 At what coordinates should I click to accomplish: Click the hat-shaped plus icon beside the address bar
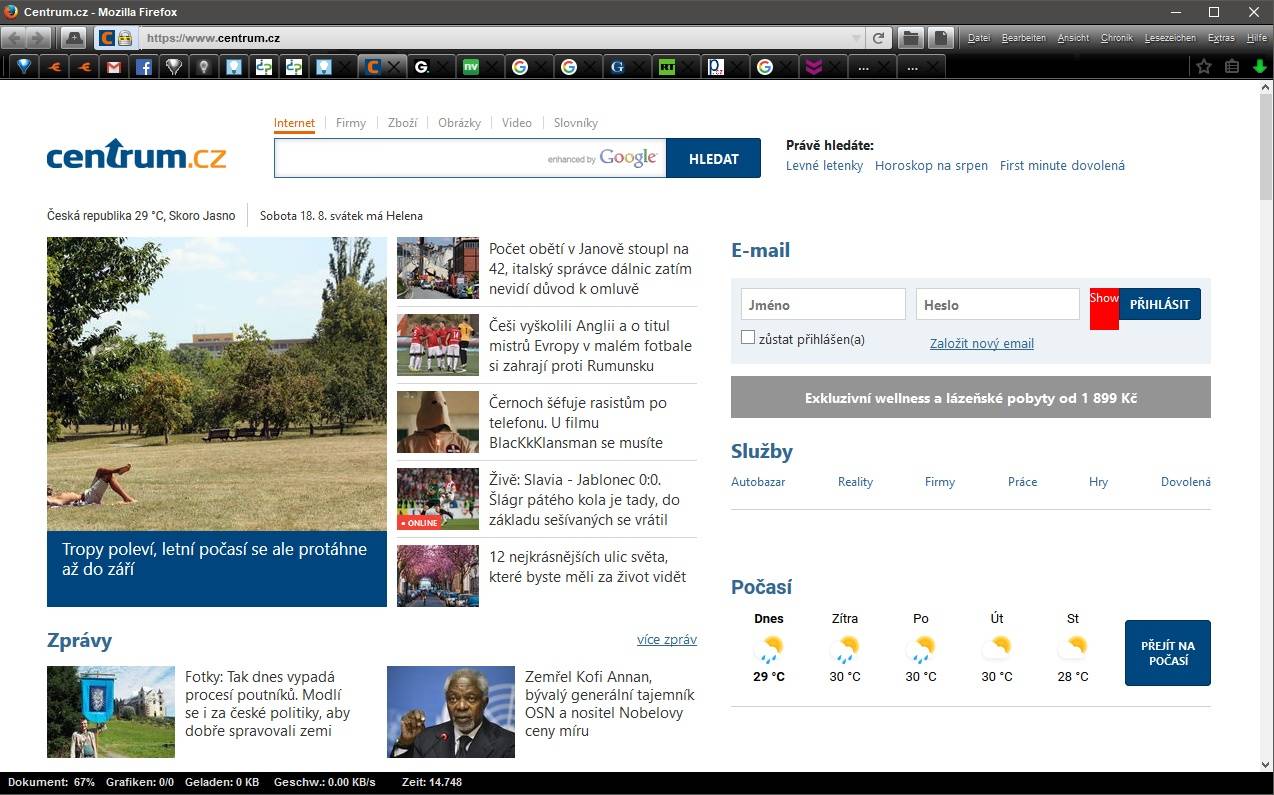[73, 39]
